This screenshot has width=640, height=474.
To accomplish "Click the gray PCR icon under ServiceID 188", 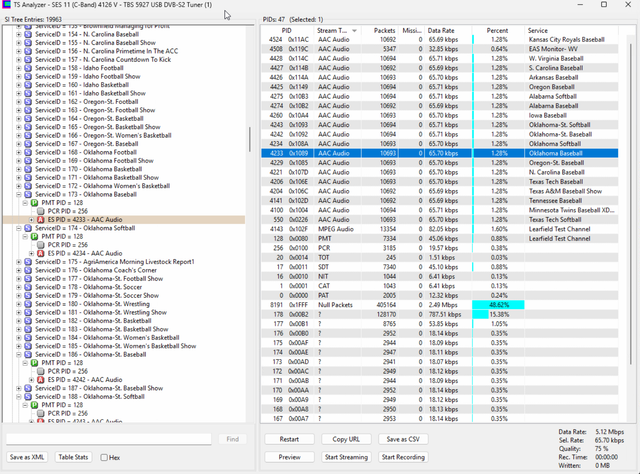I will (x=41, y=413).
